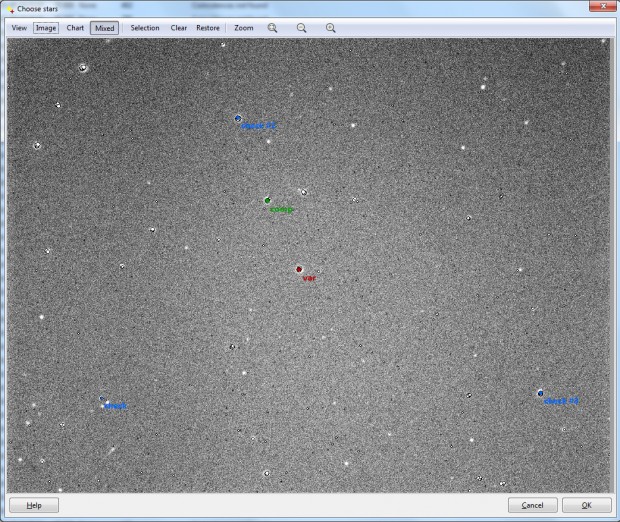Close the Choose stars dialog

click(x=603, y=6)
